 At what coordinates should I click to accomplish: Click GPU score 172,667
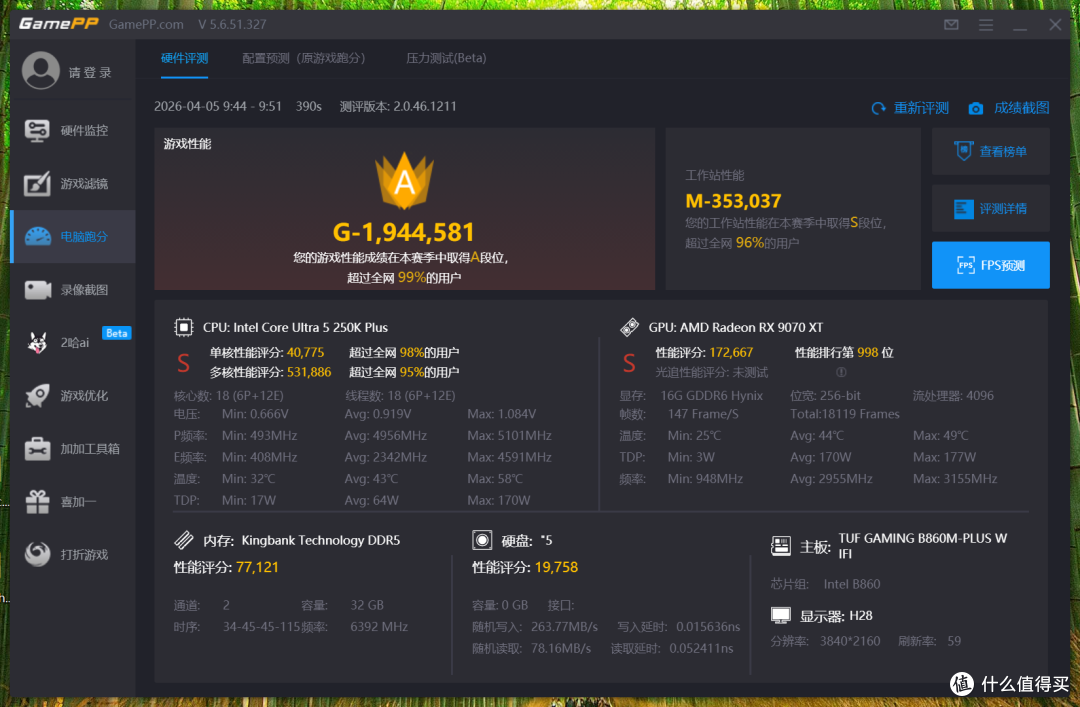731,353
